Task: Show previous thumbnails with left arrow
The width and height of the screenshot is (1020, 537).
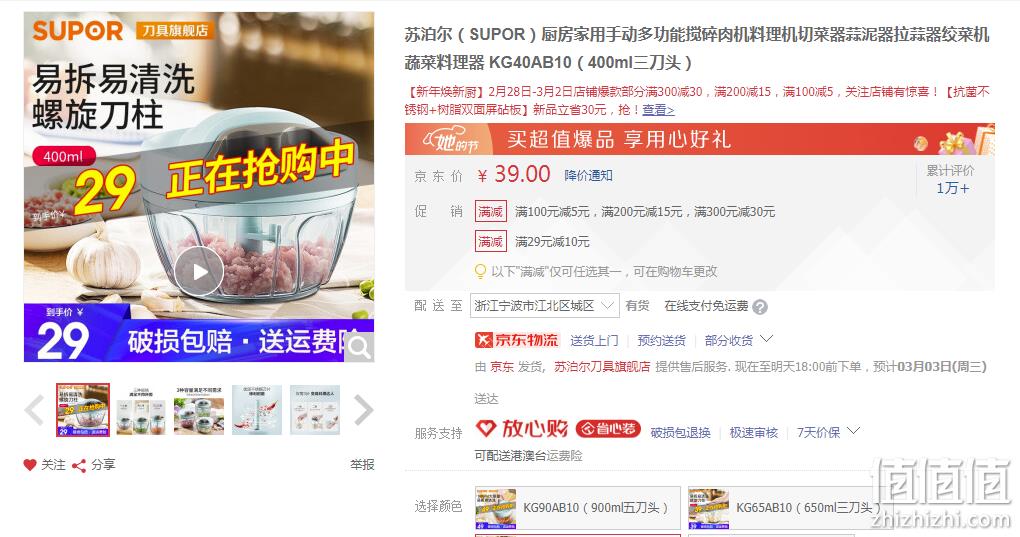Action: tap(34, 410)
